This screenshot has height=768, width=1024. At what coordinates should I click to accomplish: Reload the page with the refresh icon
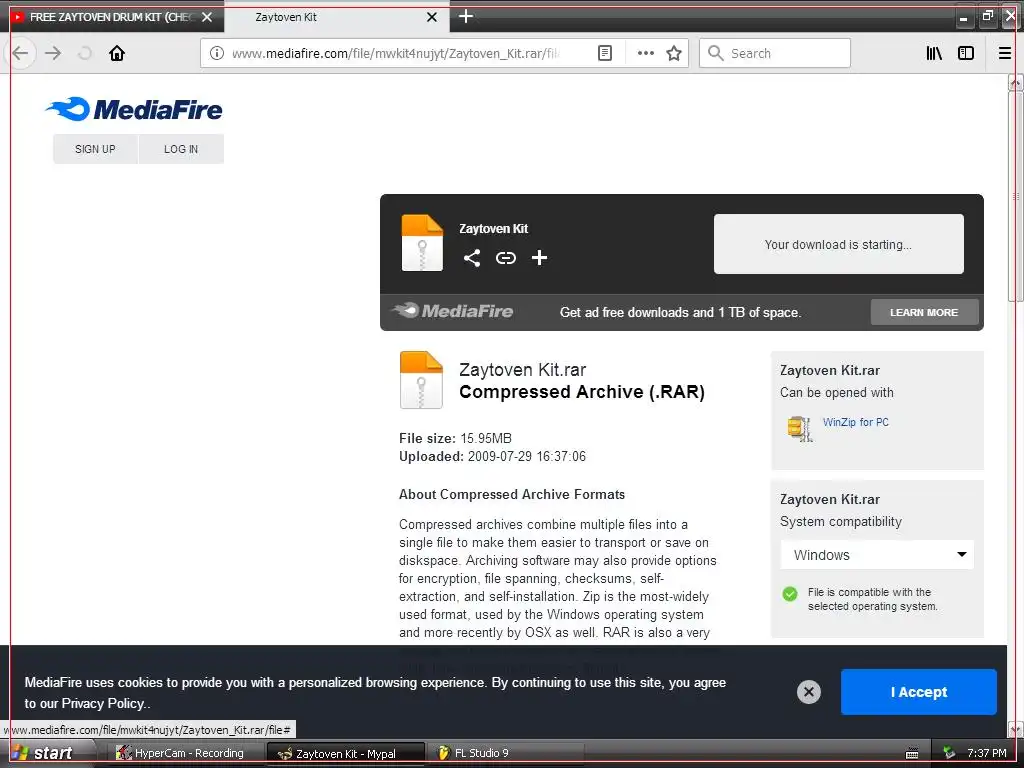tap(85, 53)
